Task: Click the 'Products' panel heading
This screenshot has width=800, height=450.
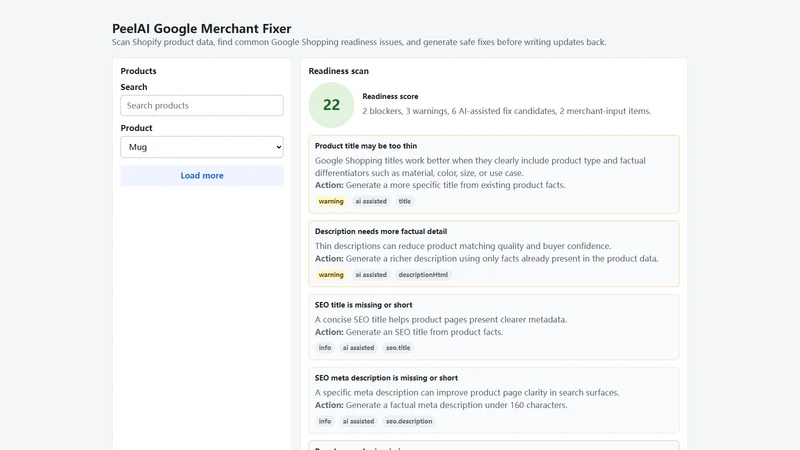Action: (138, 71)
